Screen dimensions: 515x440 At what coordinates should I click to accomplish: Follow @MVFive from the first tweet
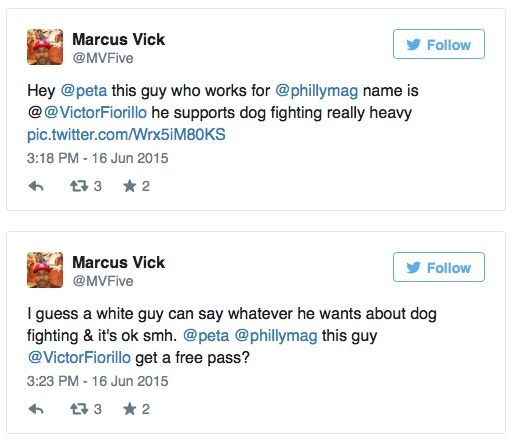tap(439, 44)
